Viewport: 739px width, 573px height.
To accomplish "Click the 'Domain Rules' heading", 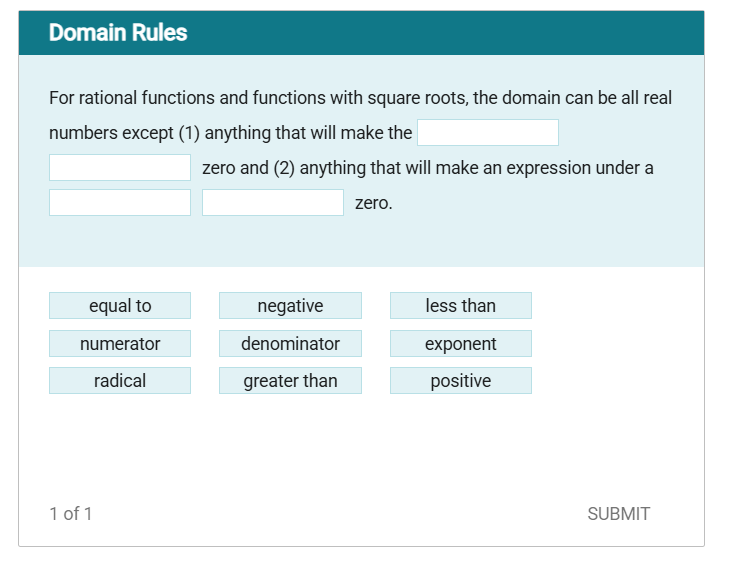I will point(118,33).
